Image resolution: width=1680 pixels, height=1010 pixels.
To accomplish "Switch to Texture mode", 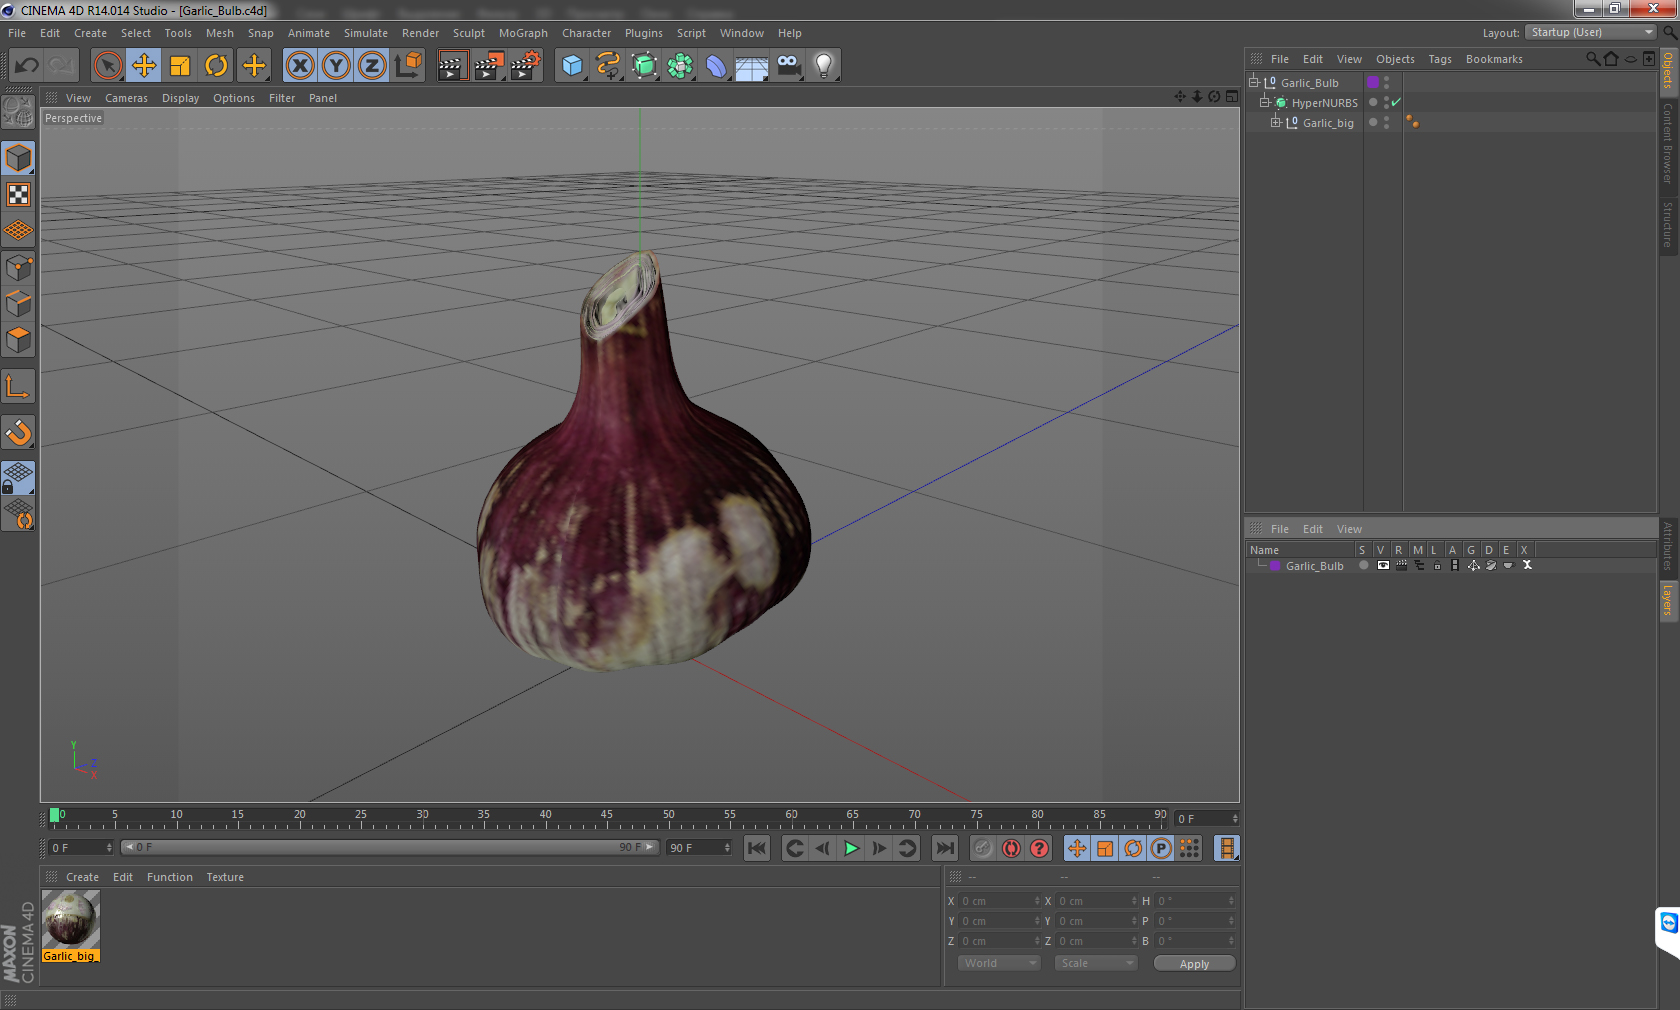I will (x=18, y=195).
